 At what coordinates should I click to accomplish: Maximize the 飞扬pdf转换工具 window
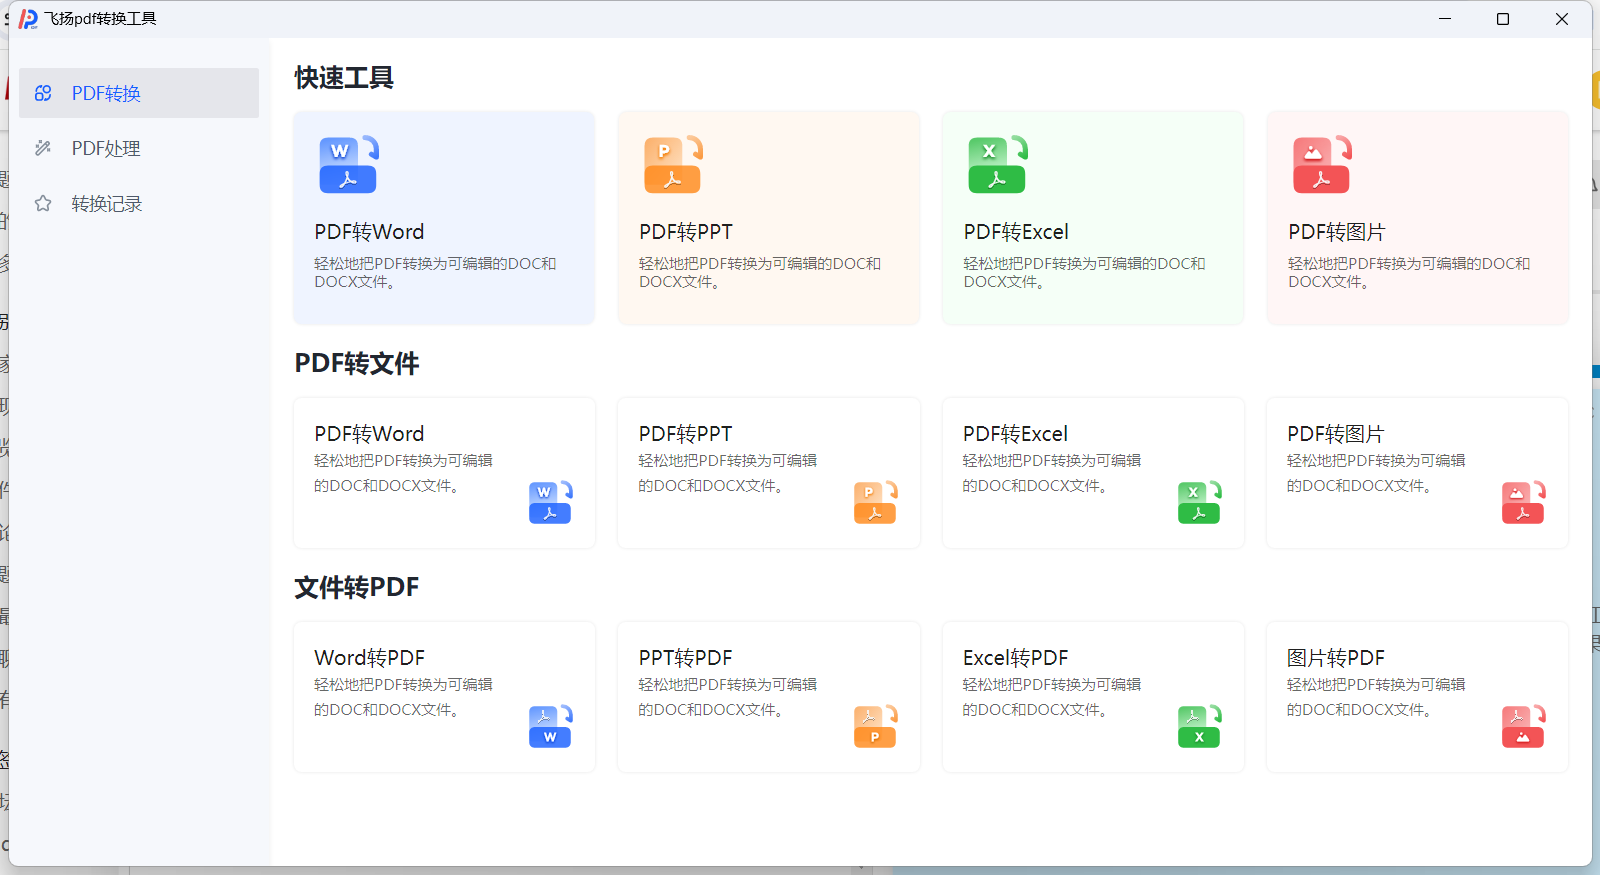tap(1502, 19)
